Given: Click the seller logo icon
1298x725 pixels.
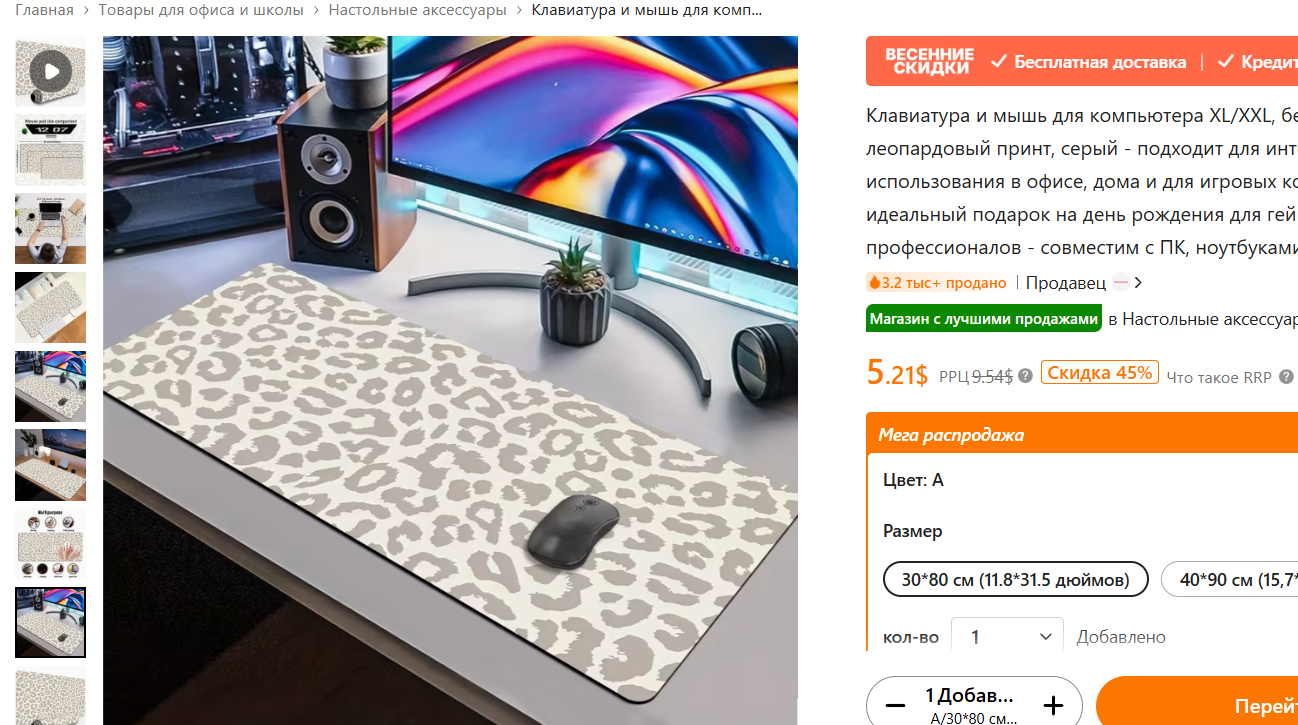Looking at the screenshot, I should point(1121,283).
